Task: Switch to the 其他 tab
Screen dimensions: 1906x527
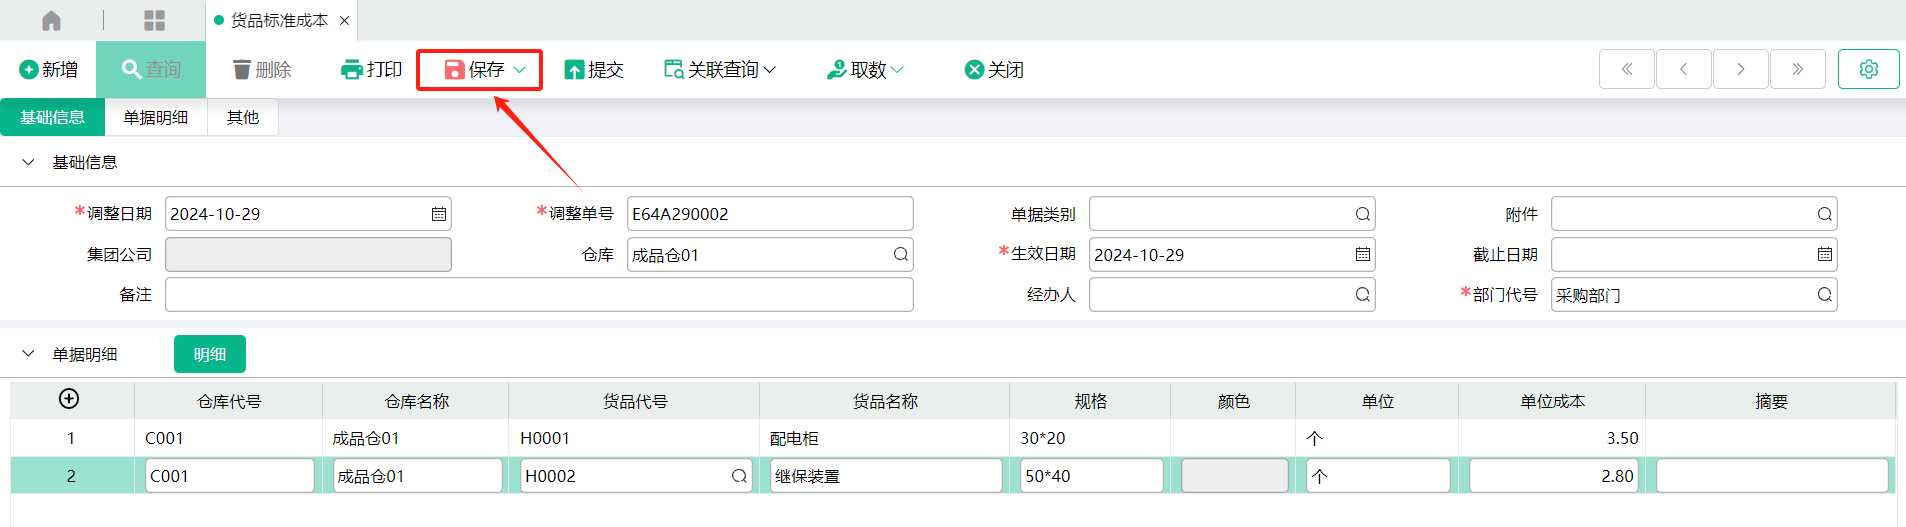Action: click(x=243, y=117)
